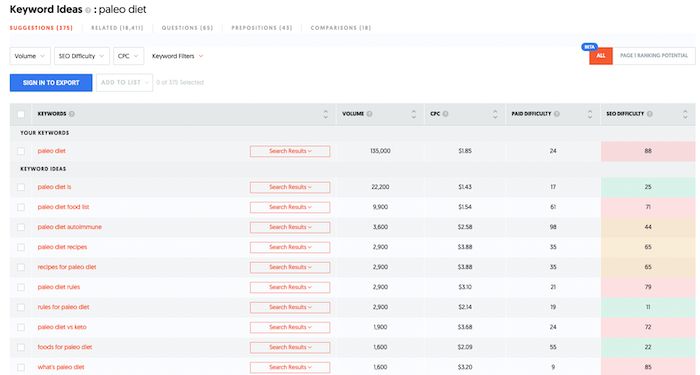Expand Search Results for 'paleo diet food list'
The height and width of the screenshot is (375, 700).
[x=290, y=207]
